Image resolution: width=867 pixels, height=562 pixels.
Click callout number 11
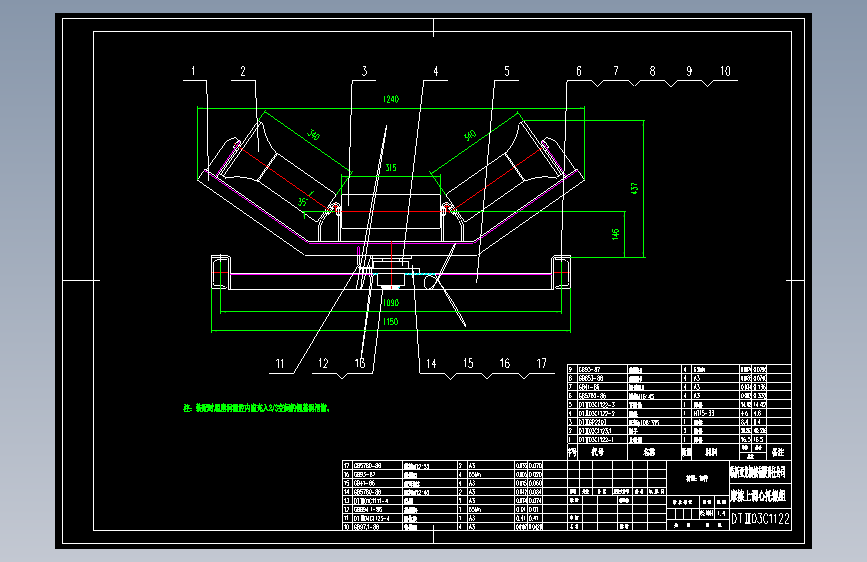[280, 363]
